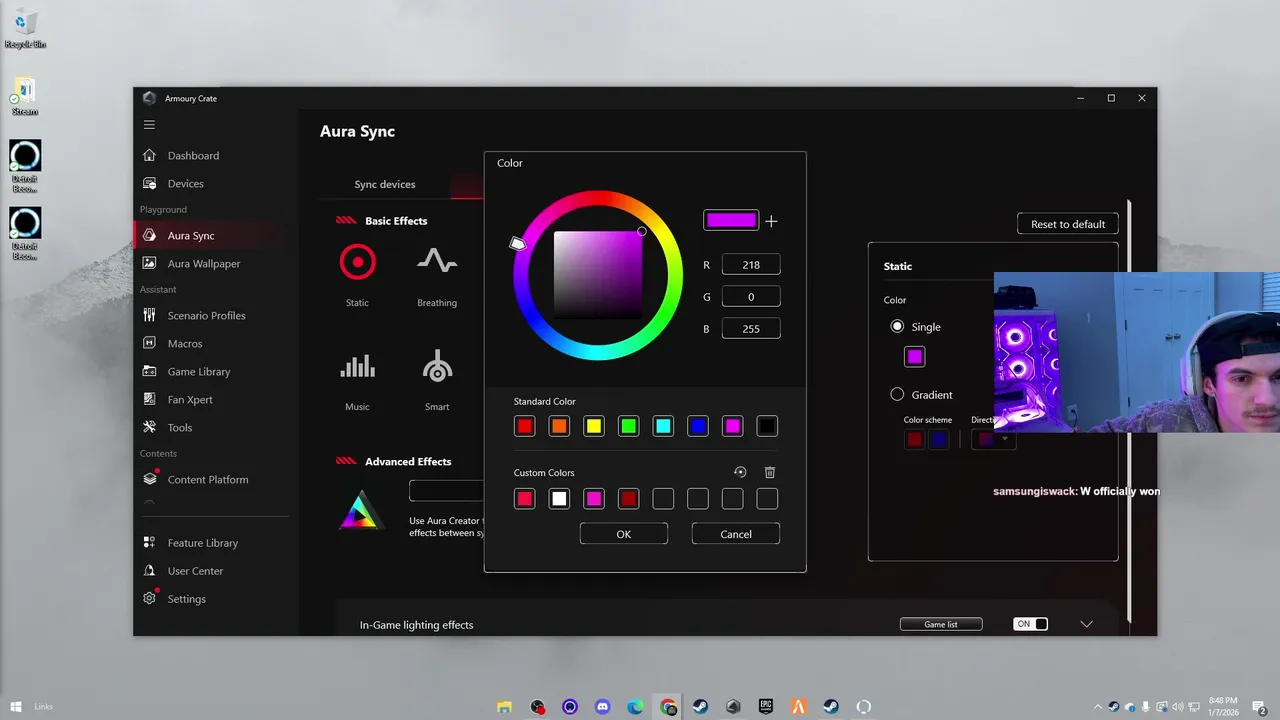
Task: Click the Aura Sync sidebar icon
Action: pyautogui.click(x=149, y=236)
